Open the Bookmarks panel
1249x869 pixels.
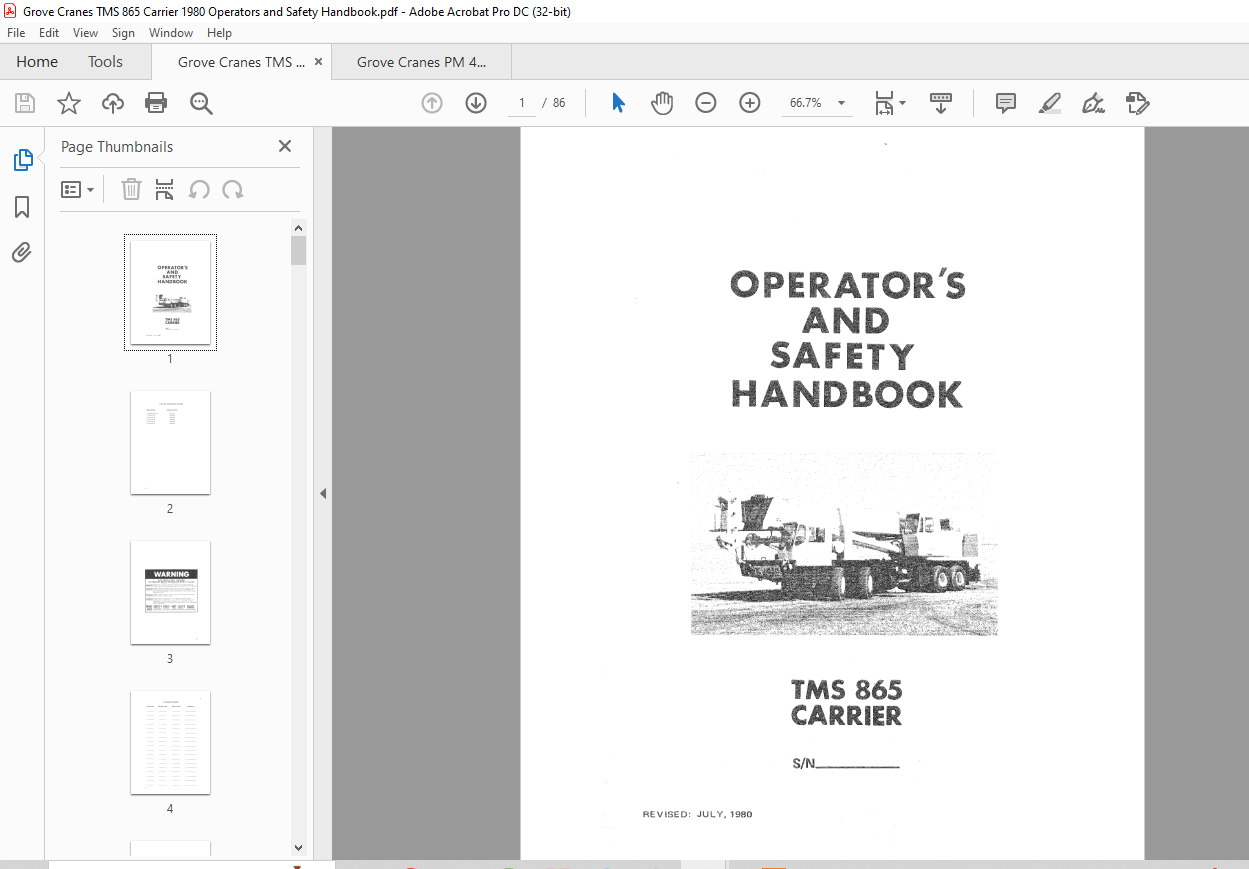(22, 207)
